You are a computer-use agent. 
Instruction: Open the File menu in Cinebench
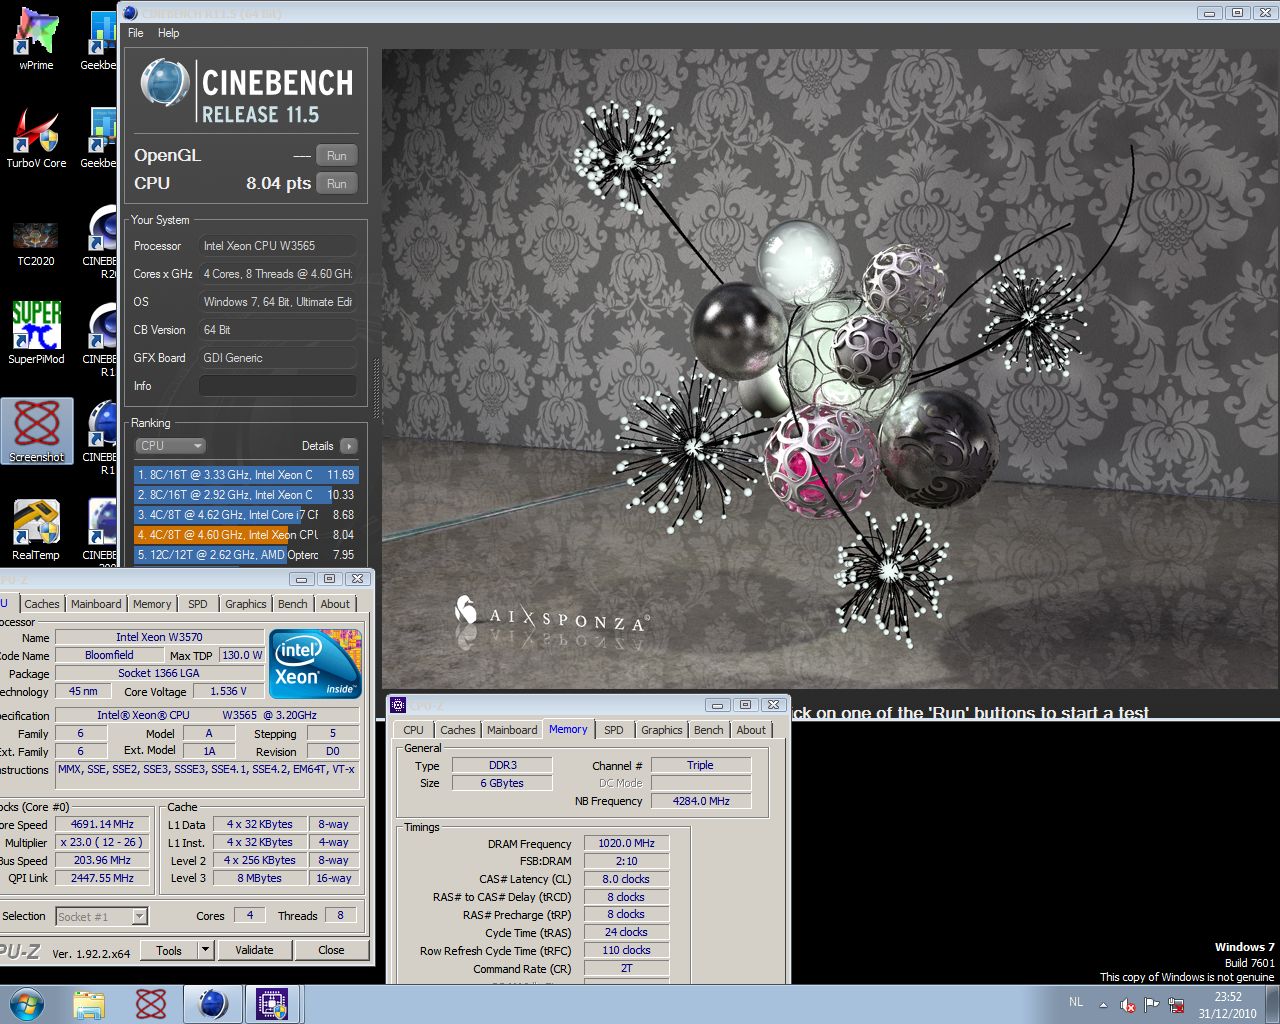(x=136, y=33)
